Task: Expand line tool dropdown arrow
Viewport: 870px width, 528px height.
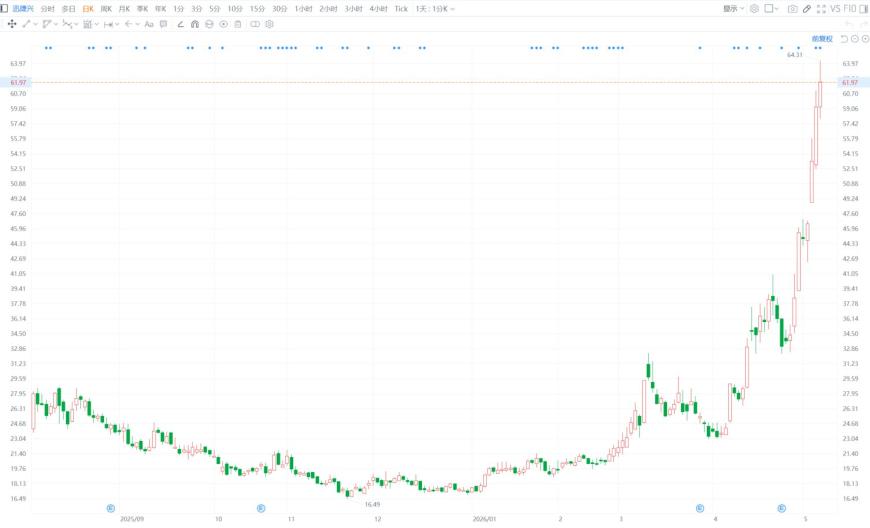Action: click(x=36, y=24)
